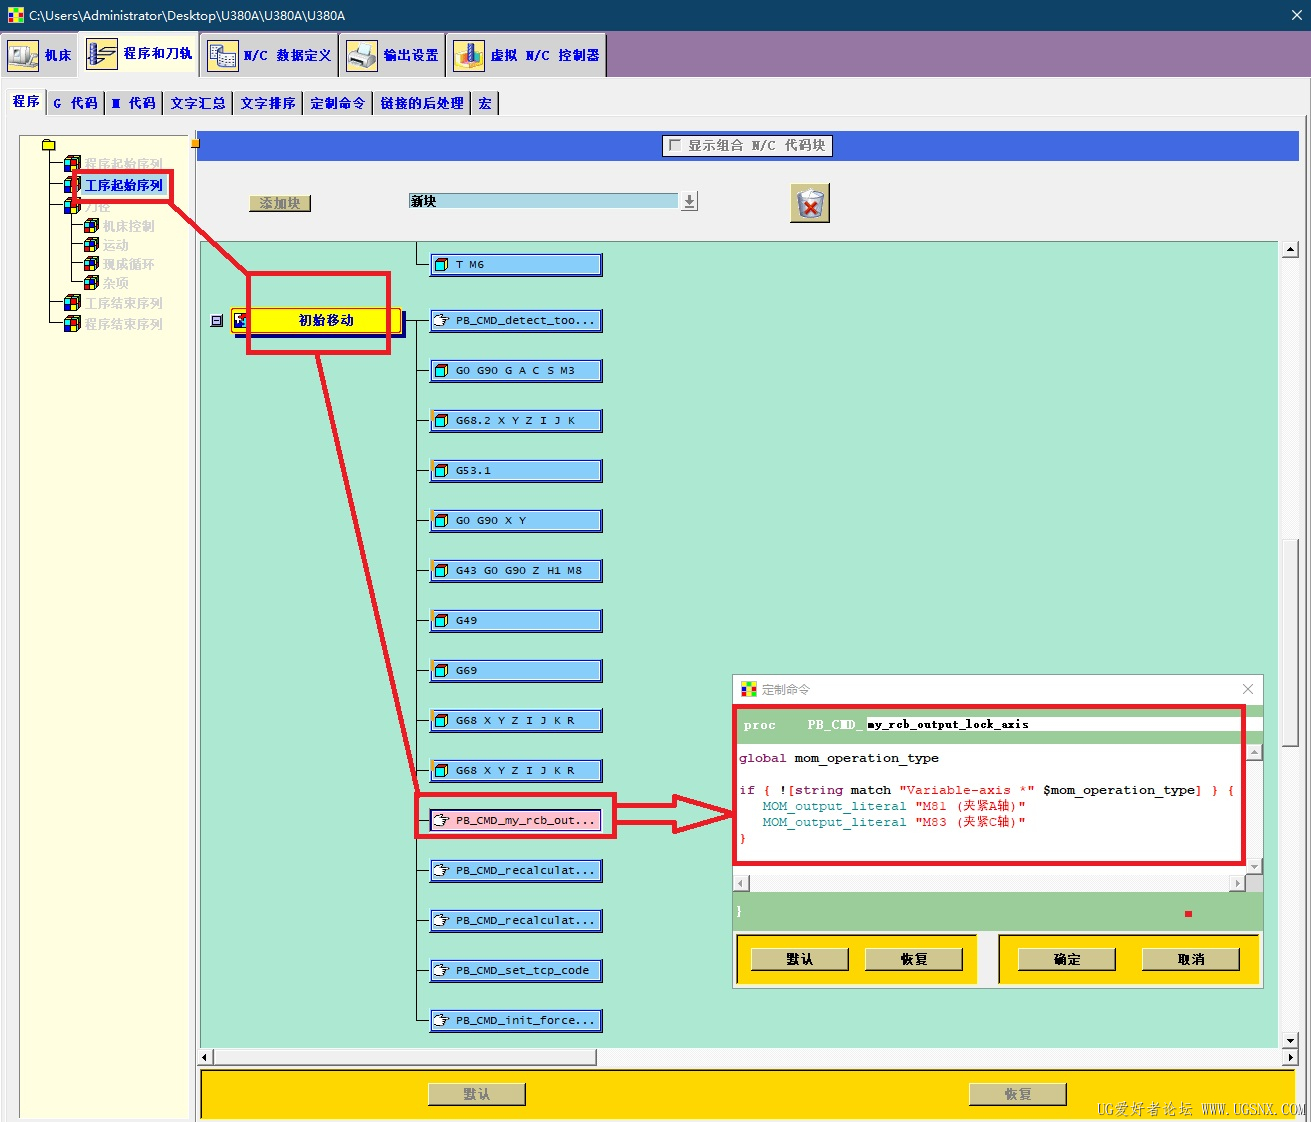Select the G 代码 sub-tab

75,103
